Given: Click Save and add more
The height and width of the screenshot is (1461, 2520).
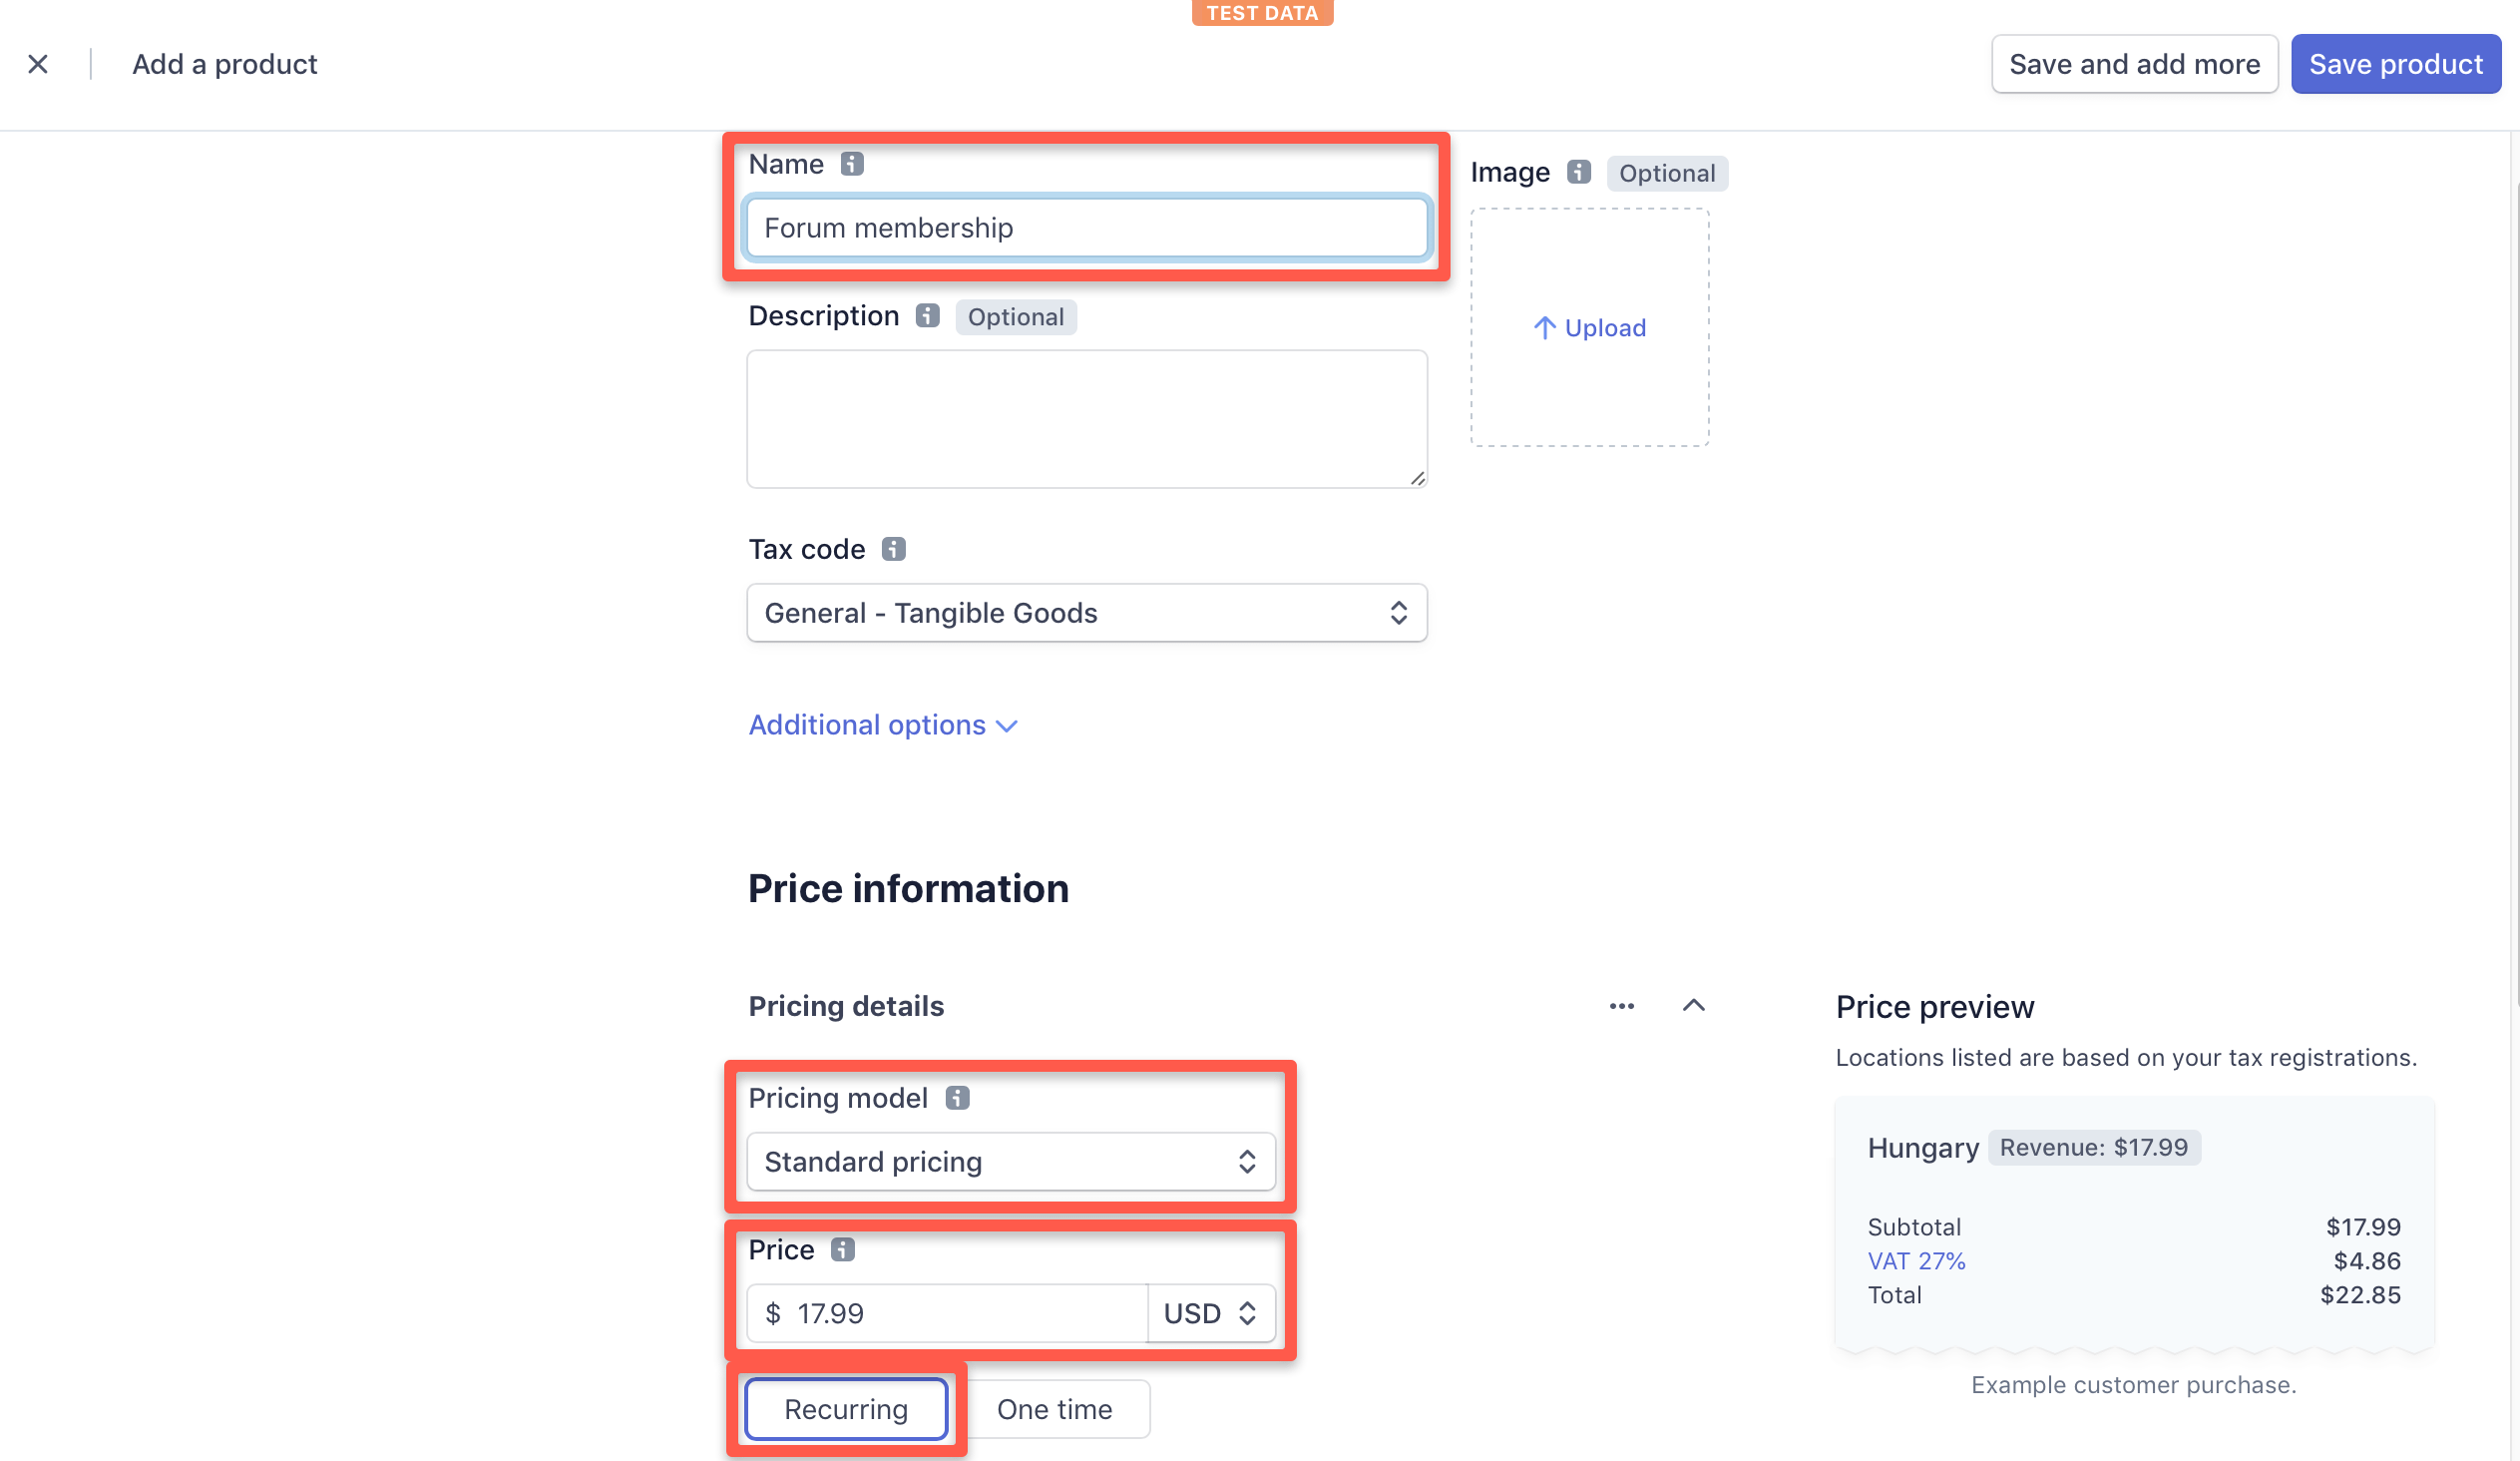Looking at the screenshot, I should pos(2134,63).
